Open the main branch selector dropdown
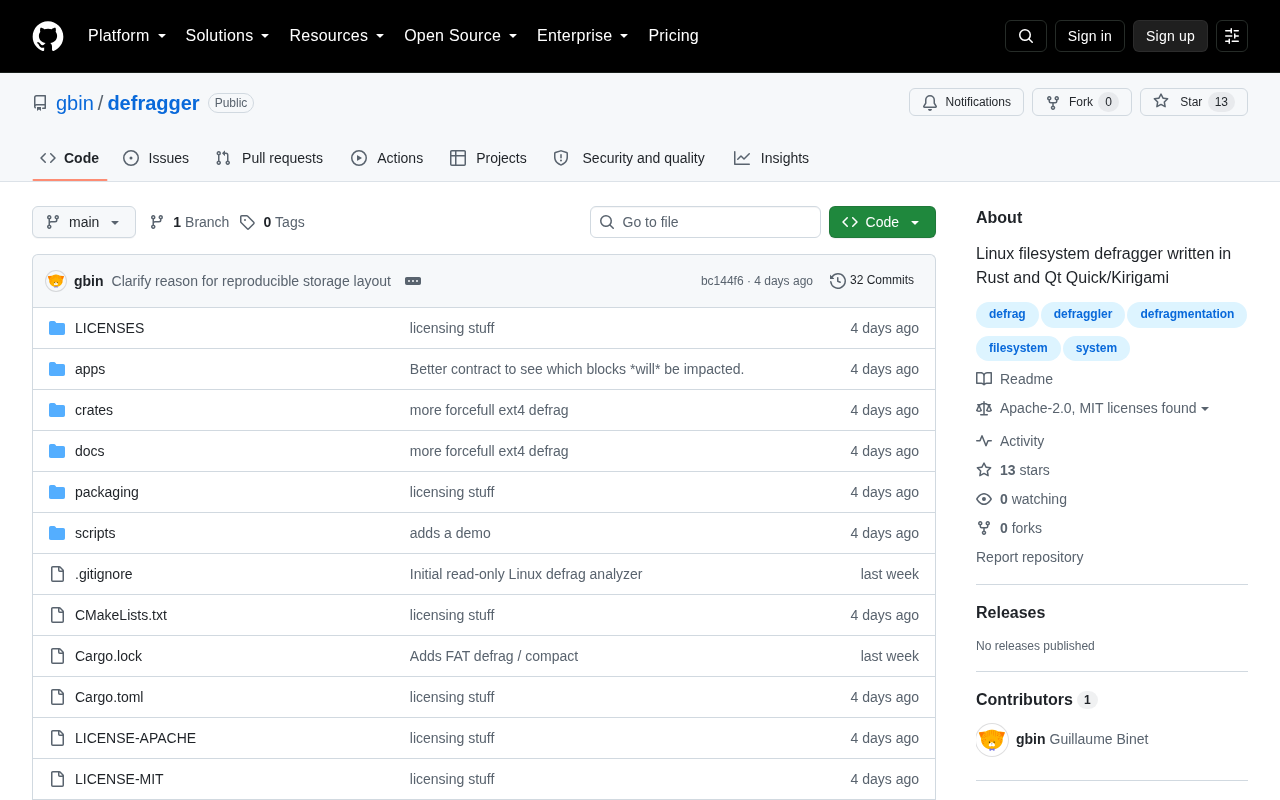Image resolution: width=1280 pixels, height=800 pixels. [84, 222]
